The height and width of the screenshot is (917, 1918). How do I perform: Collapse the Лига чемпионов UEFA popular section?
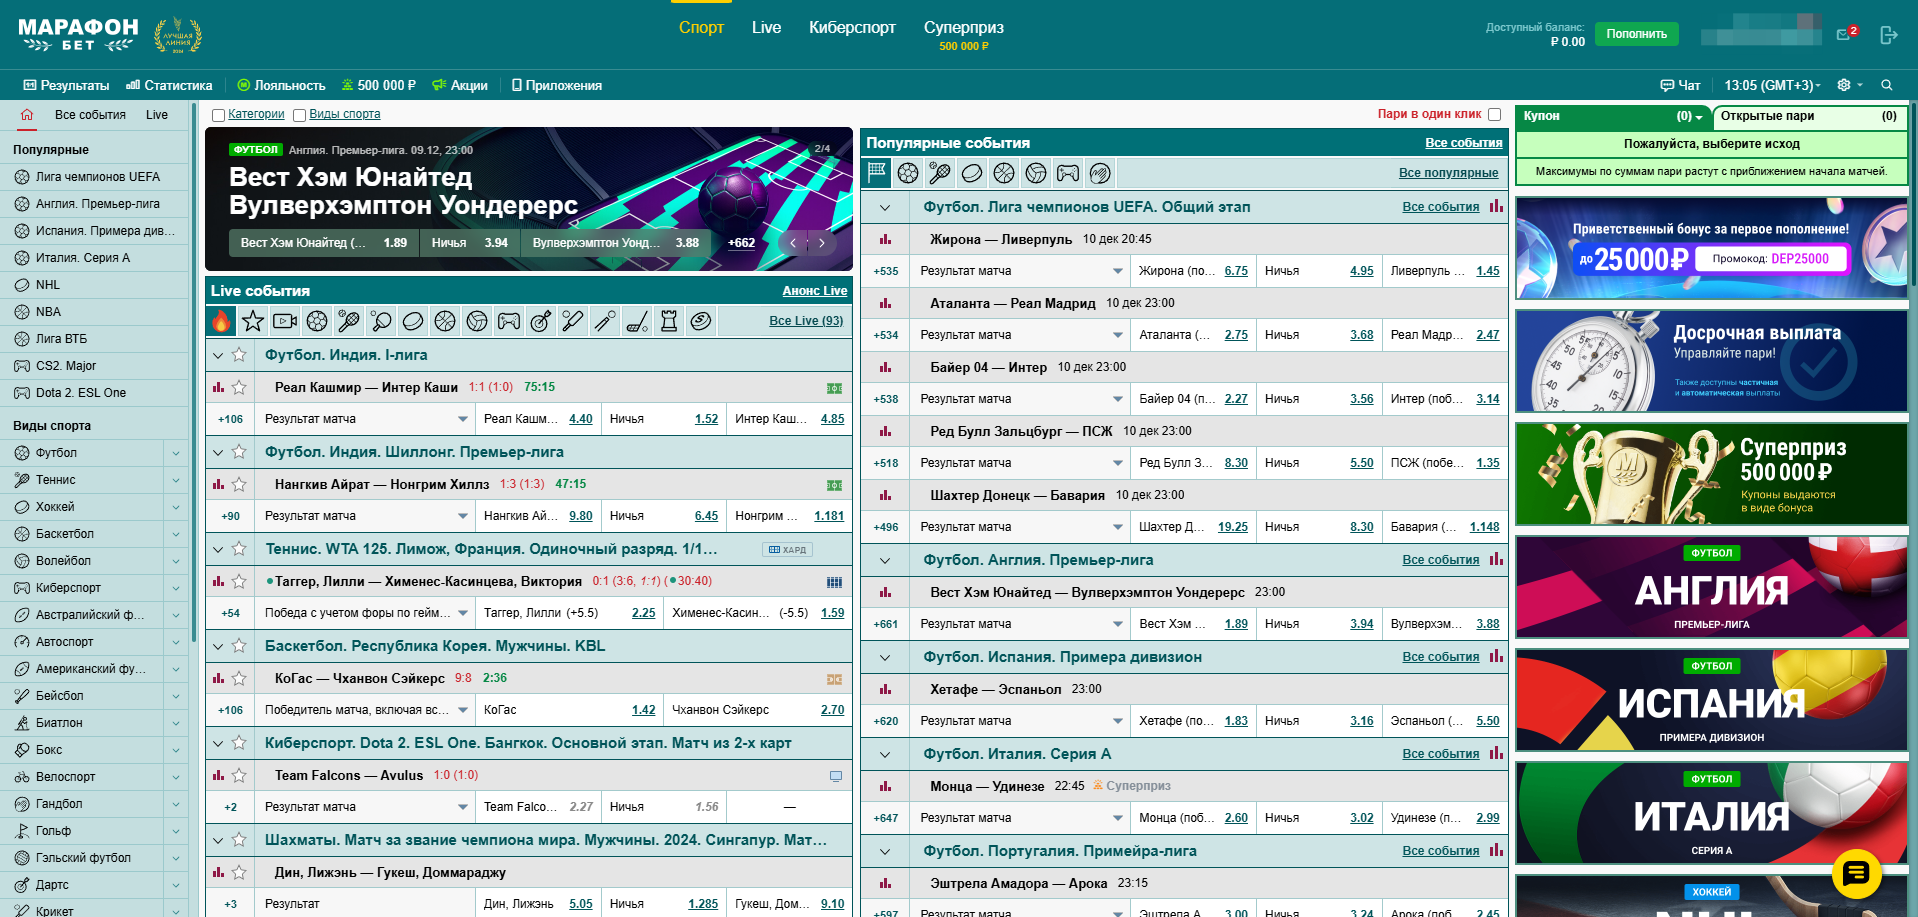(x=885, y=208)
